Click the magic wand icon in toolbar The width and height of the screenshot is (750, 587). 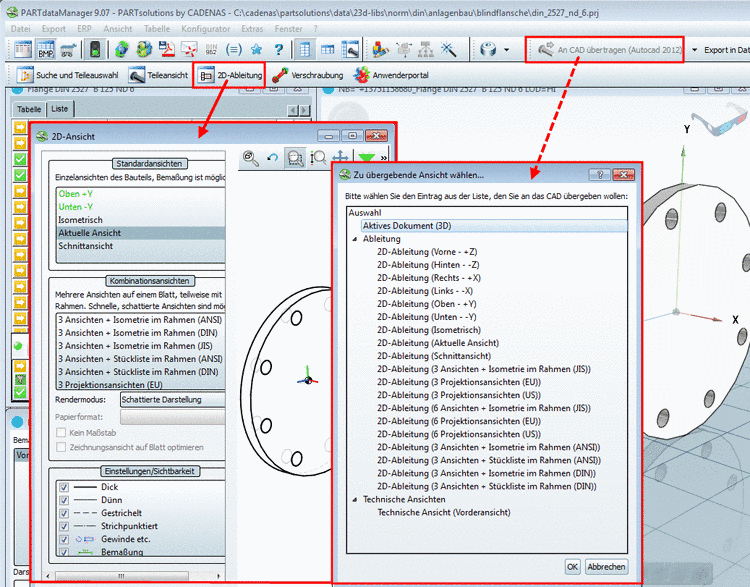click(x=448, y=49)
